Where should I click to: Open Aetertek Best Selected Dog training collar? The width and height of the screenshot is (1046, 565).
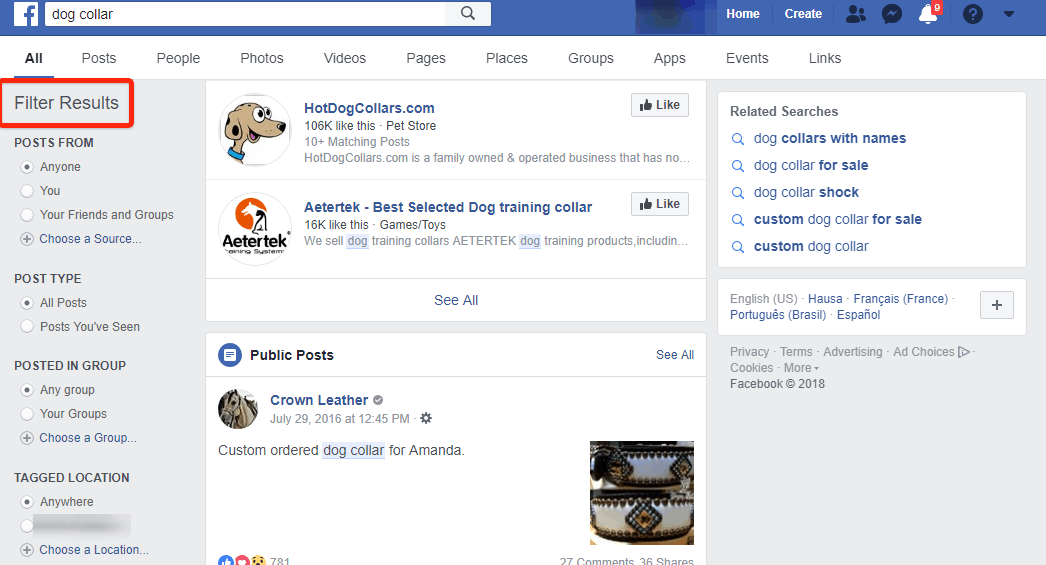[x=448, y=207]
